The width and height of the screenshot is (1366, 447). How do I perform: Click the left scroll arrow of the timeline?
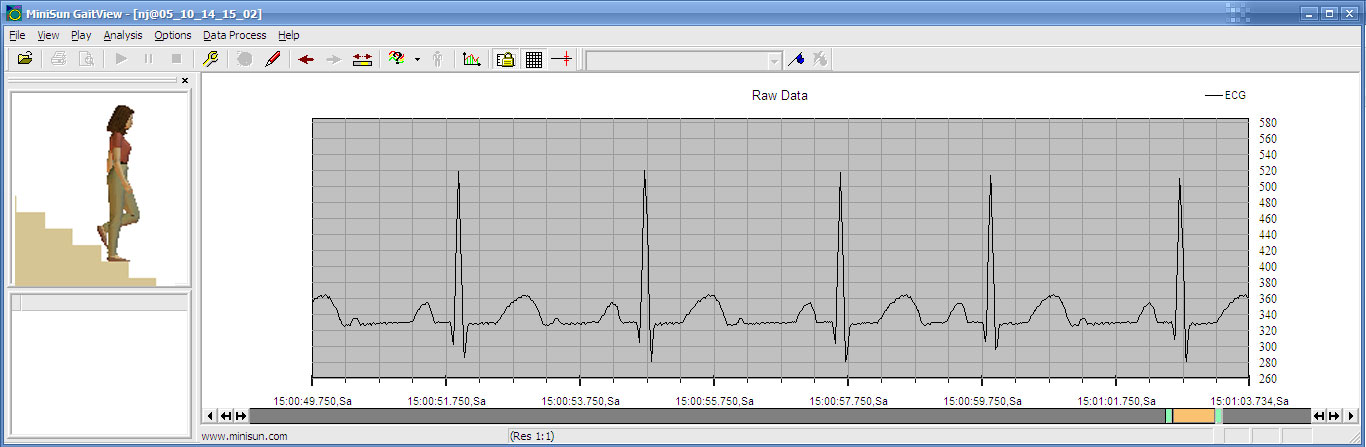tap(209, 416)
